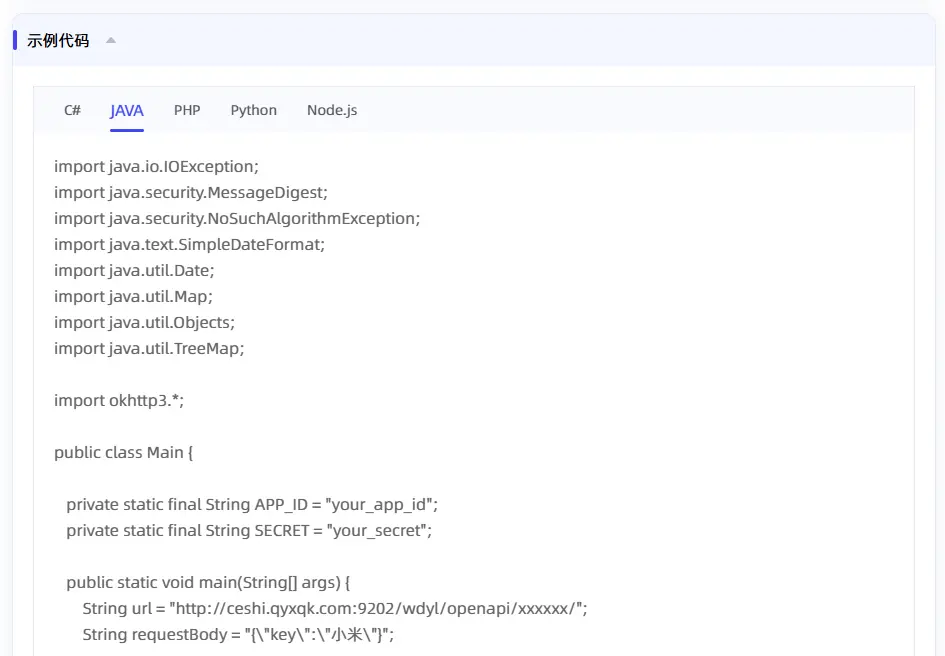
Task: Click the import java.util.Date line
Action: point(134,270)
